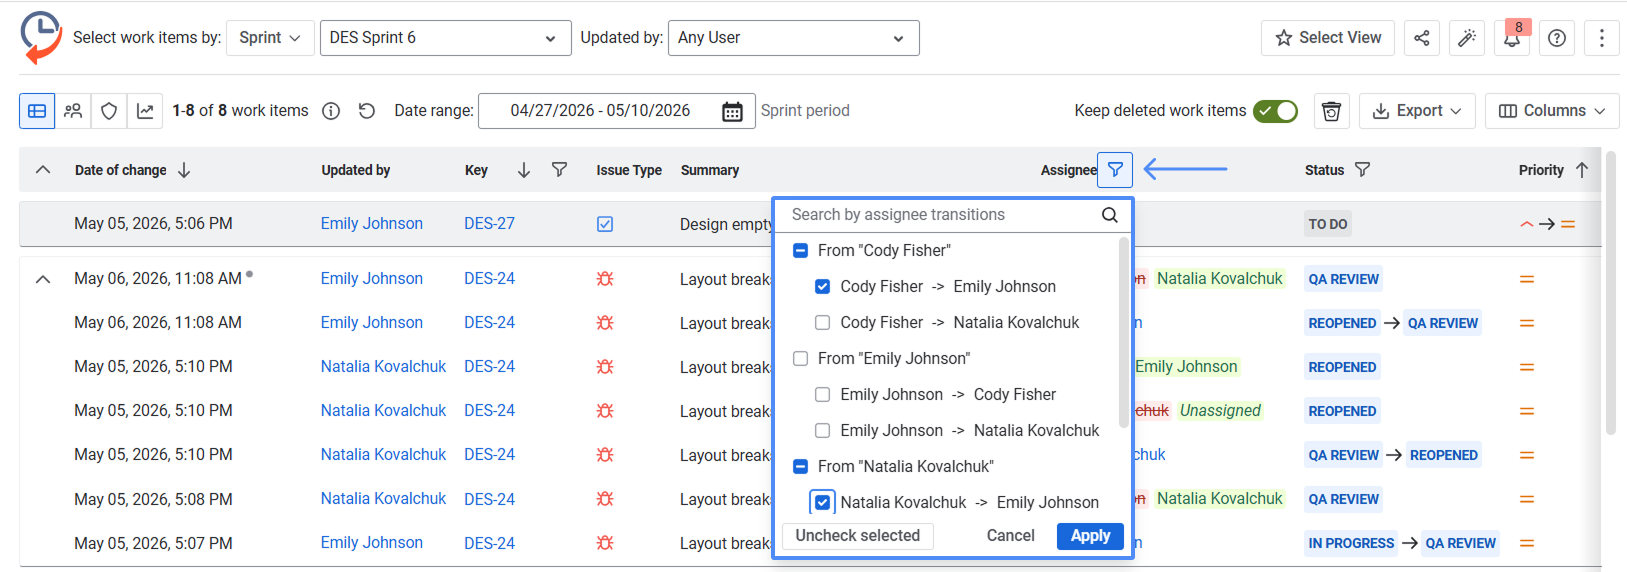Open help question mark icon
Viewport: 1627px width, 572px height.
coord(1557,38)
